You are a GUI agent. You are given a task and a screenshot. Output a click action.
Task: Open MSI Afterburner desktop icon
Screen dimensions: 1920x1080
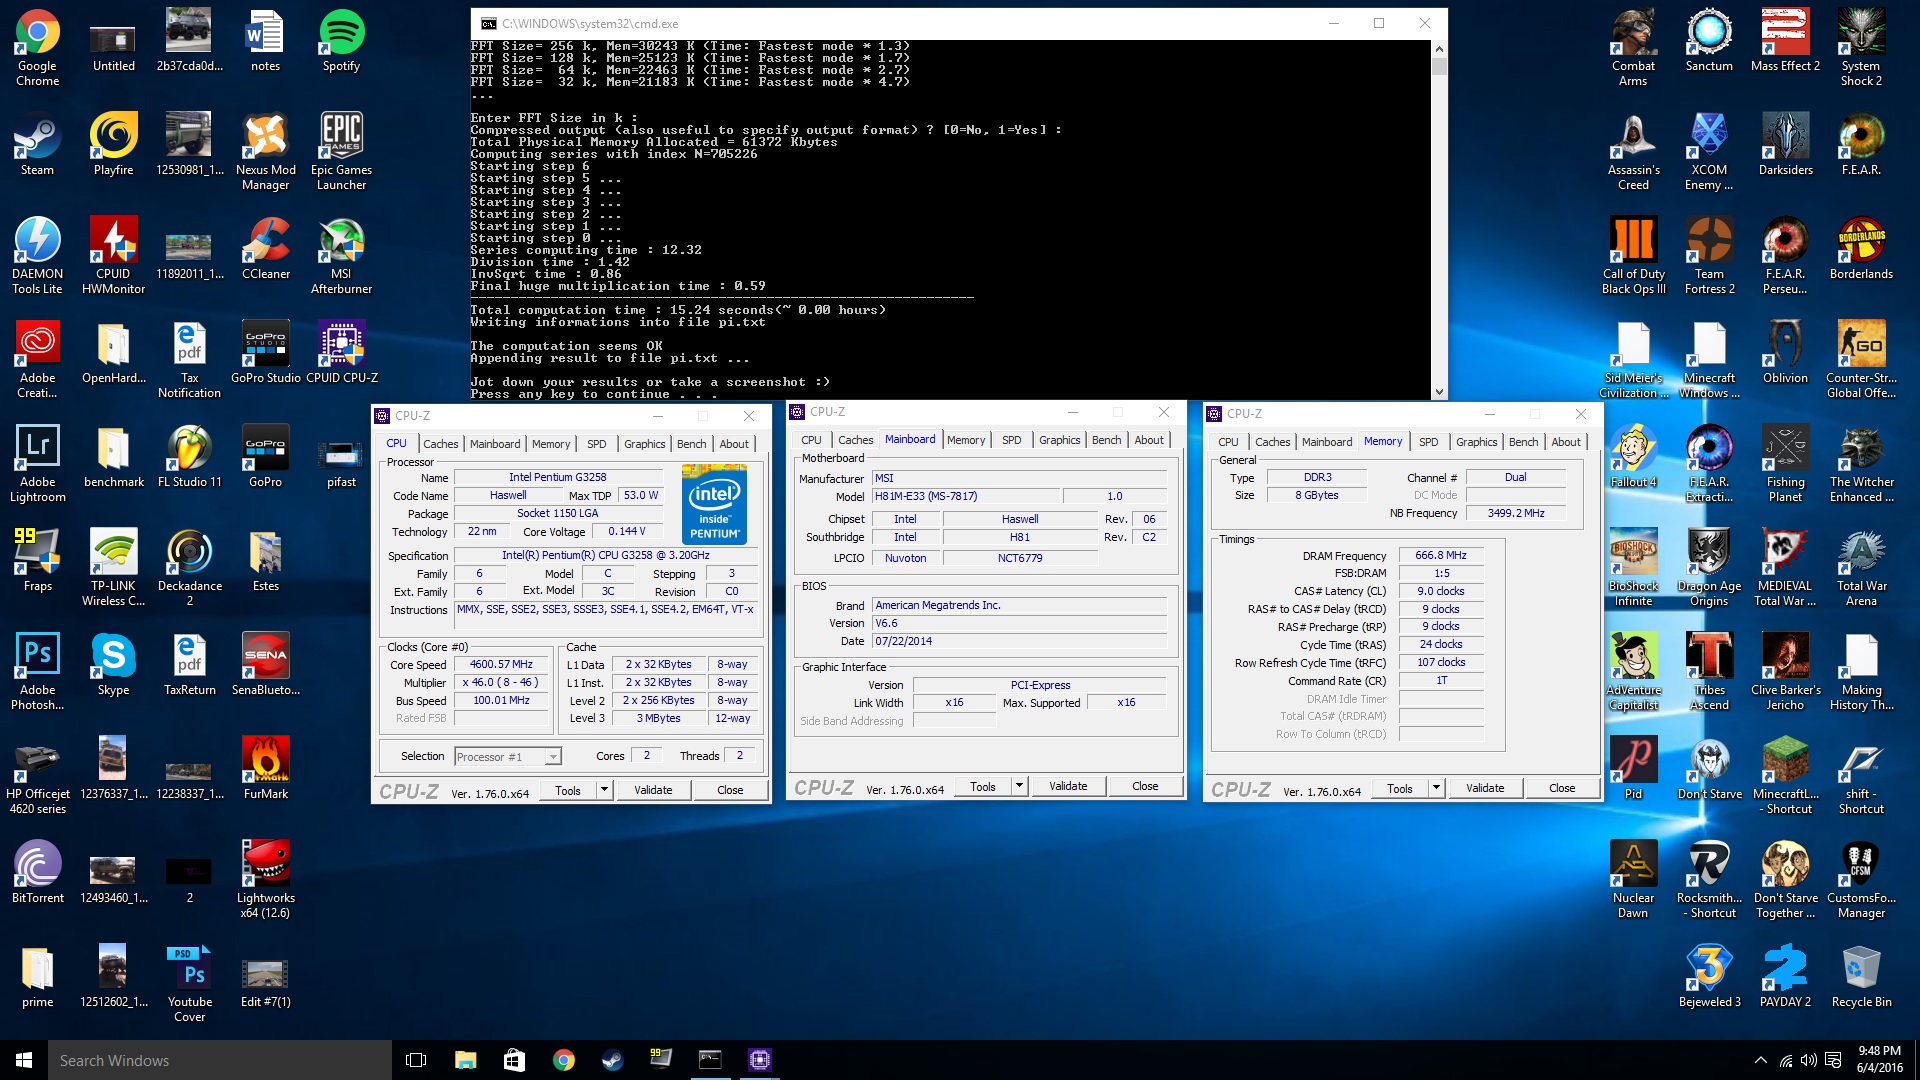click(341, 256)
